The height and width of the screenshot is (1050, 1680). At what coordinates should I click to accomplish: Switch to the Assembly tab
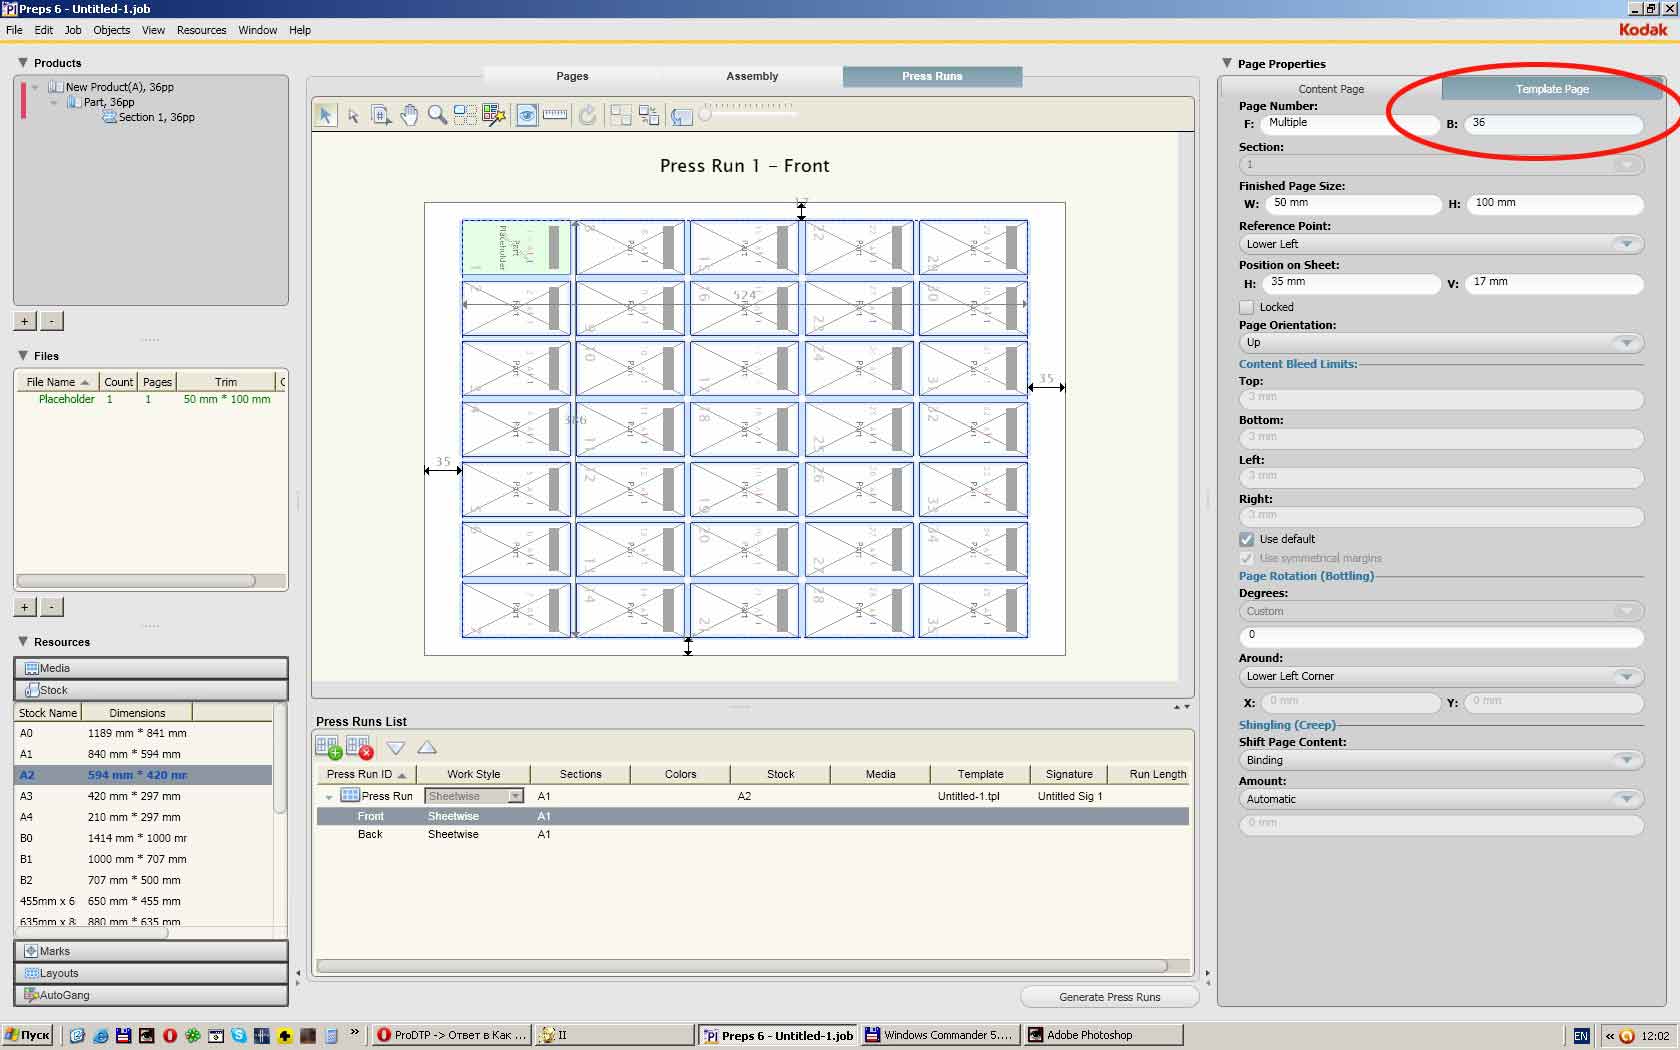[x=752, y=76]
